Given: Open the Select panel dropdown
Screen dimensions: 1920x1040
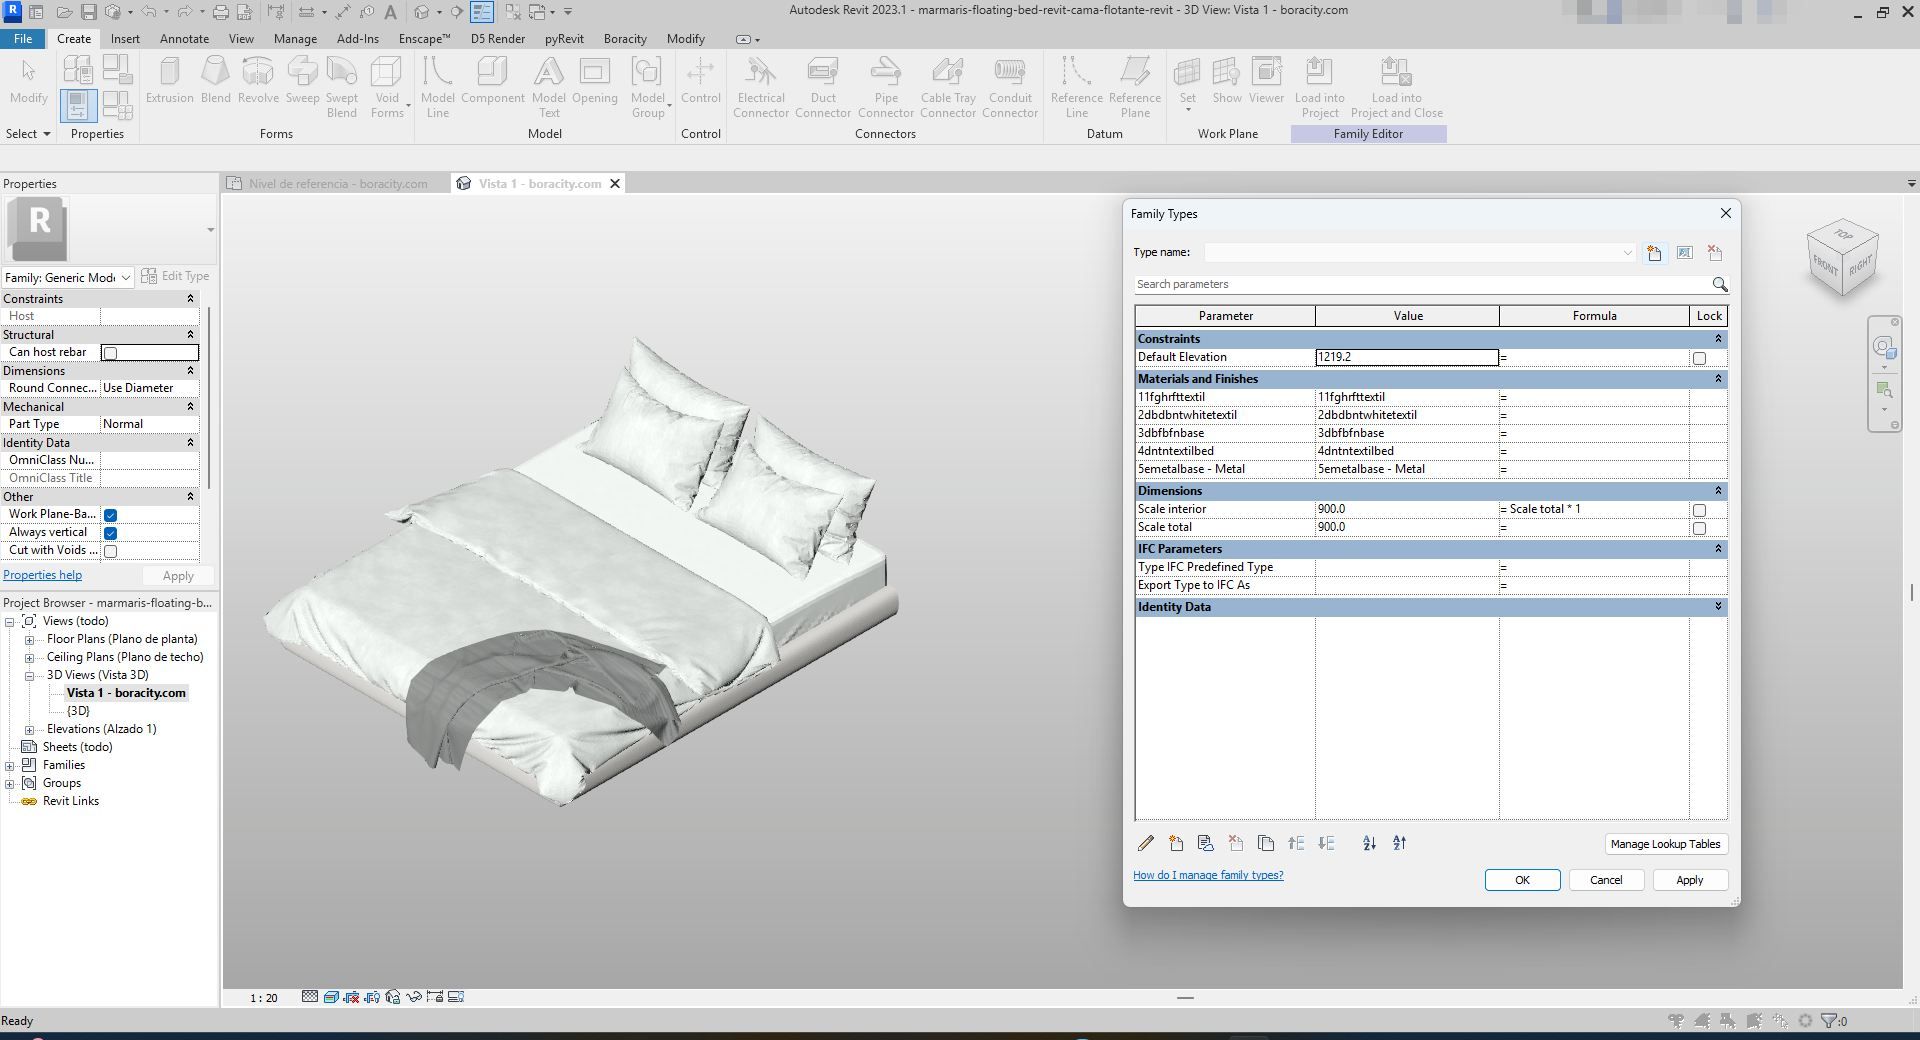Looking at the screenshot, I should coord(28,134).
